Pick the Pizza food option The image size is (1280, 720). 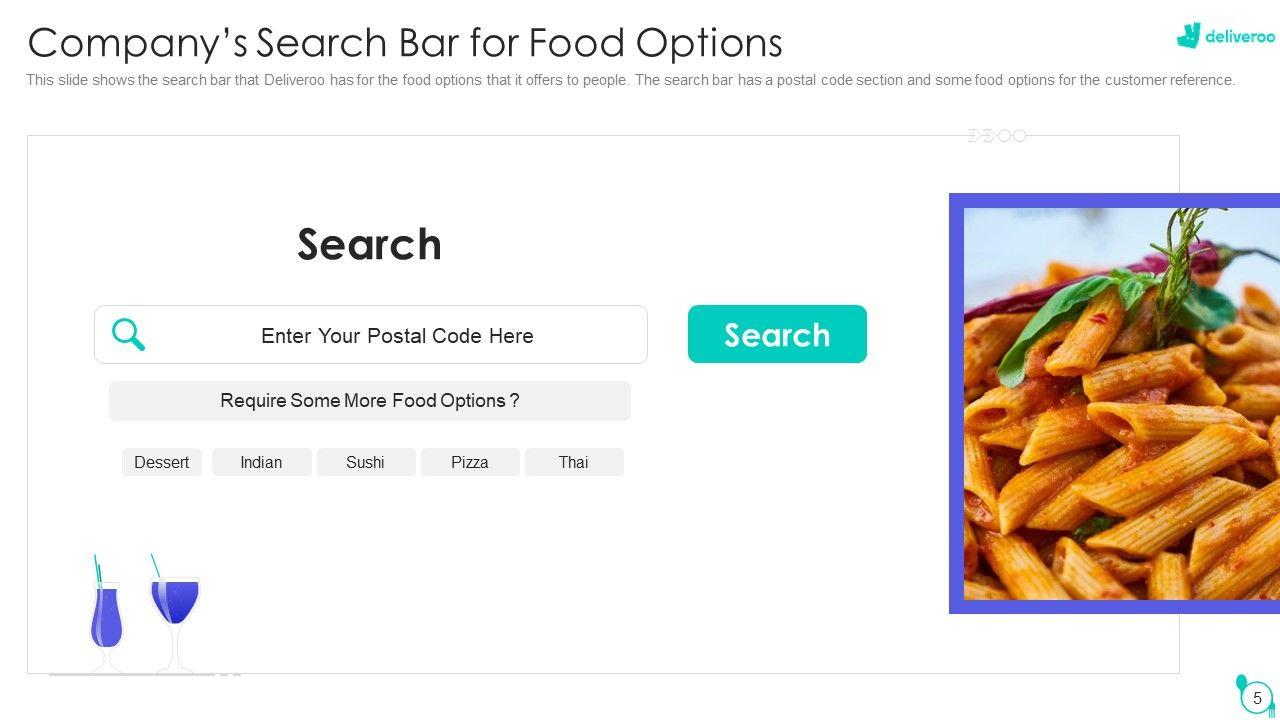point(470,462)
